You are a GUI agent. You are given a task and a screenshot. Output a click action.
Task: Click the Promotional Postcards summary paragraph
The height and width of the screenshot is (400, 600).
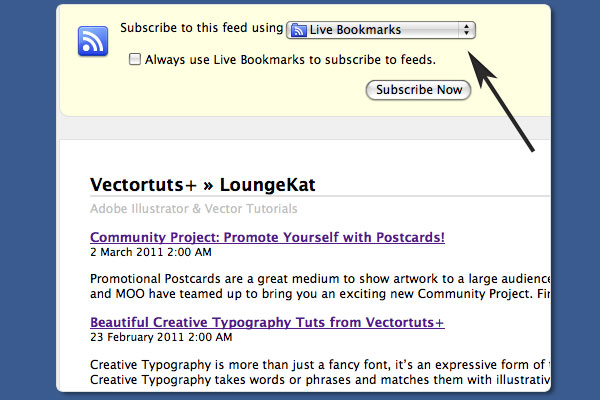[x=320, y=278]
